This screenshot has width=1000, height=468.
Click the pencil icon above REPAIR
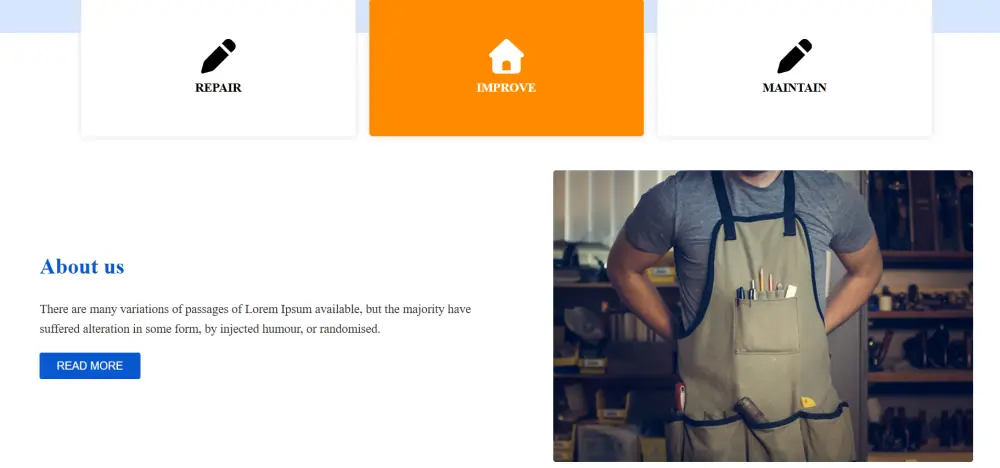[x=218, y=56]
